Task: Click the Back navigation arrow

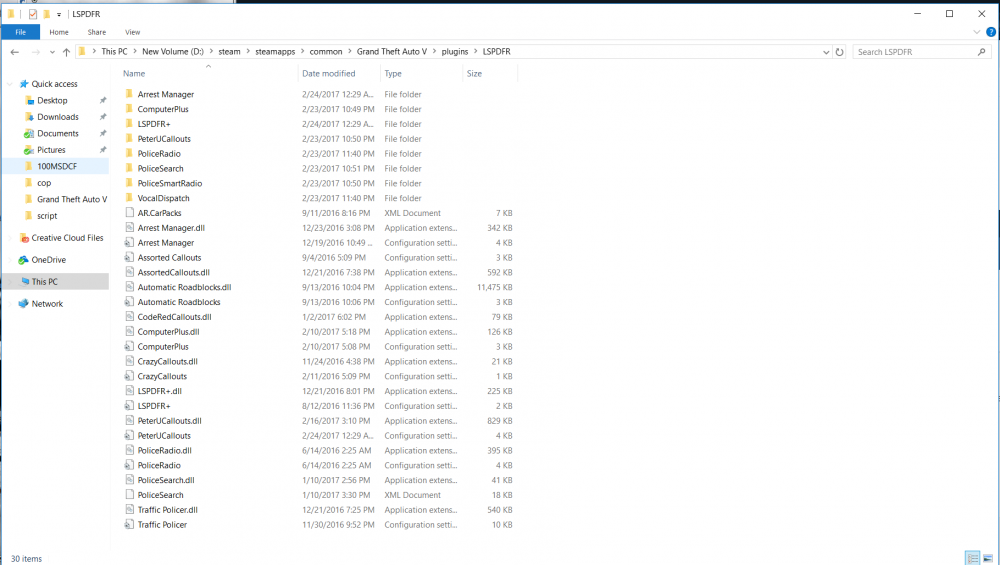Action: tap(15, 52)
